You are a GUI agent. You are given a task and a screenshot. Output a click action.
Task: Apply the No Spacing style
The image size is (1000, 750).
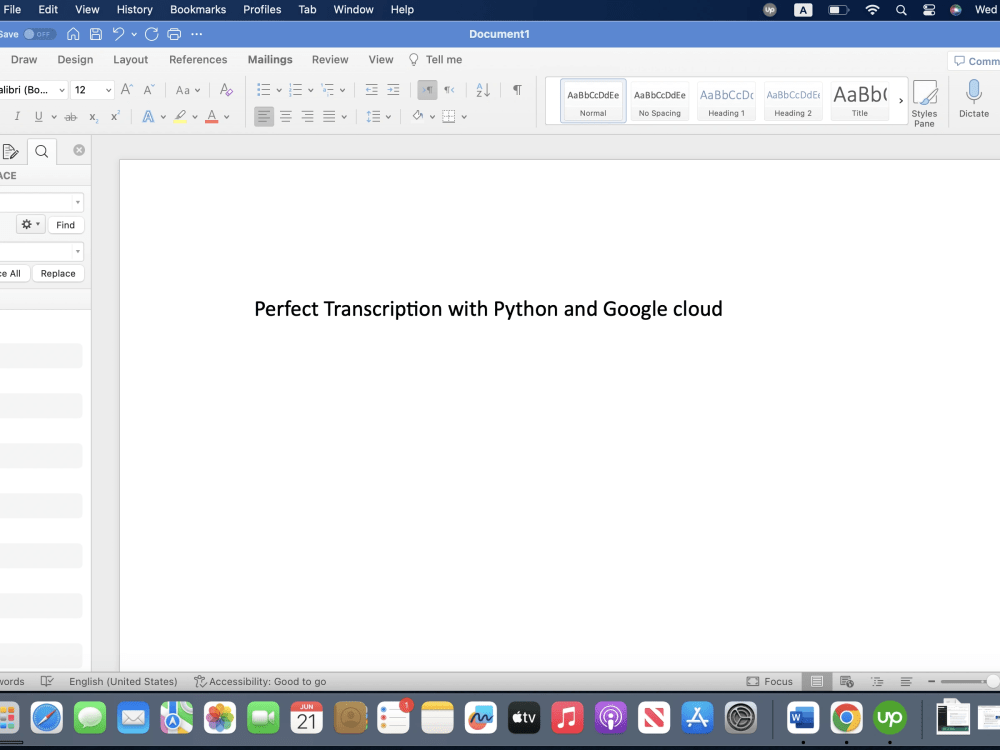(x=660, y=100)
